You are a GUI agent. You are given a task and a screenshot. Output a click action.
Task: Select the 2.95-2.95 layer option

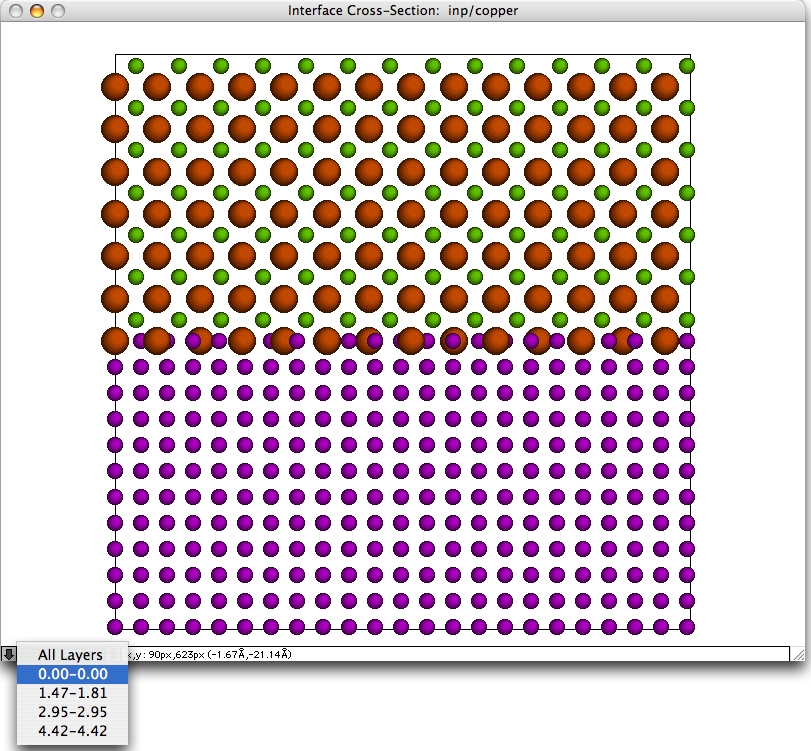72,712
